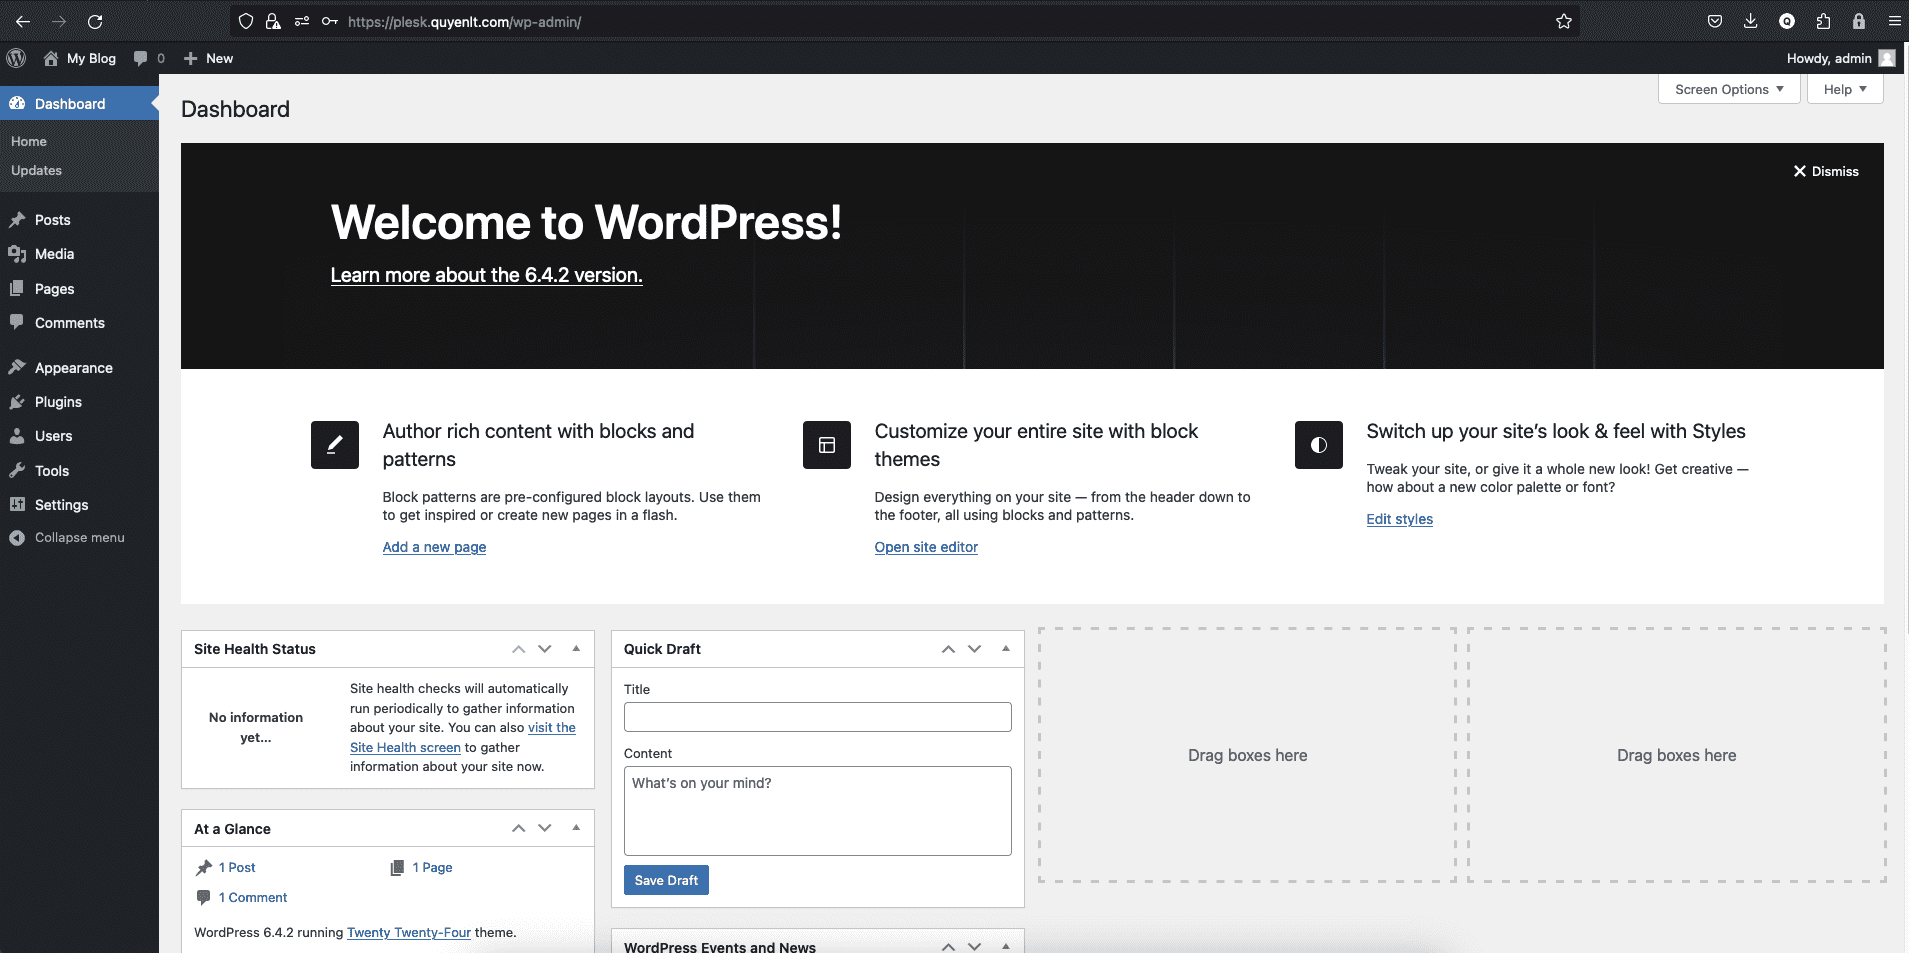This screenshot has height=953, width=1909.
Task: Click the Quick Draft Title input field
Action: click(817, 717)
